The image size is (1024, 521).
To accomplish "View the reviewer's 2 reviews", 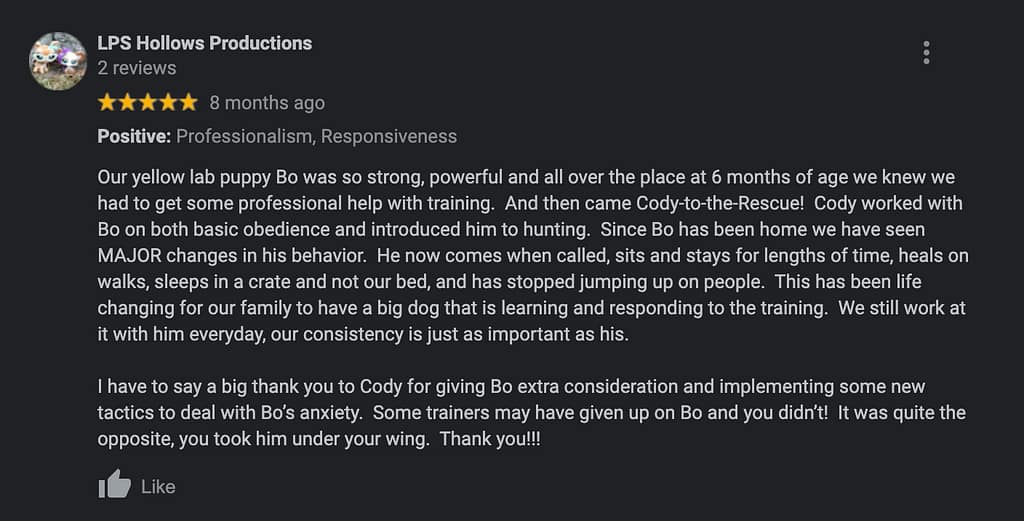I will [x=136, y=68].
